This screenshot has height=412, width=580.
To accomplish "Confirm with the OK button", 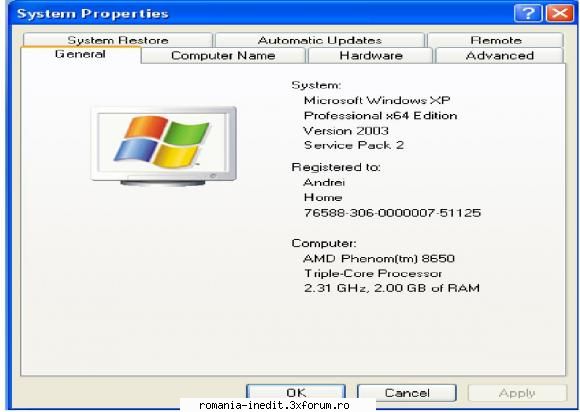I will pyautogui.click(x=296, y=392).
